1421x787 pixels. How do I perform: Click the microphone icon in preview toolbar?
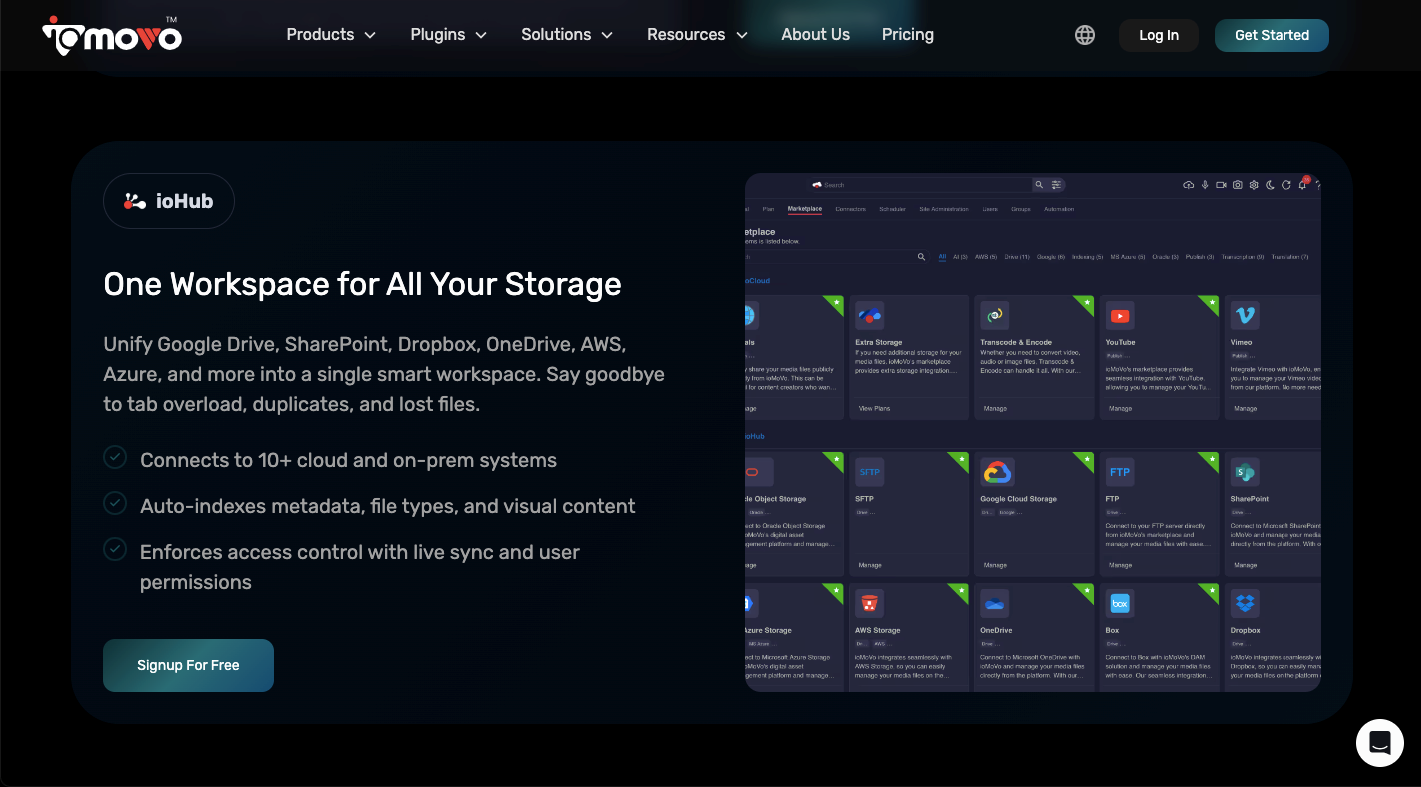[1205, 185]
